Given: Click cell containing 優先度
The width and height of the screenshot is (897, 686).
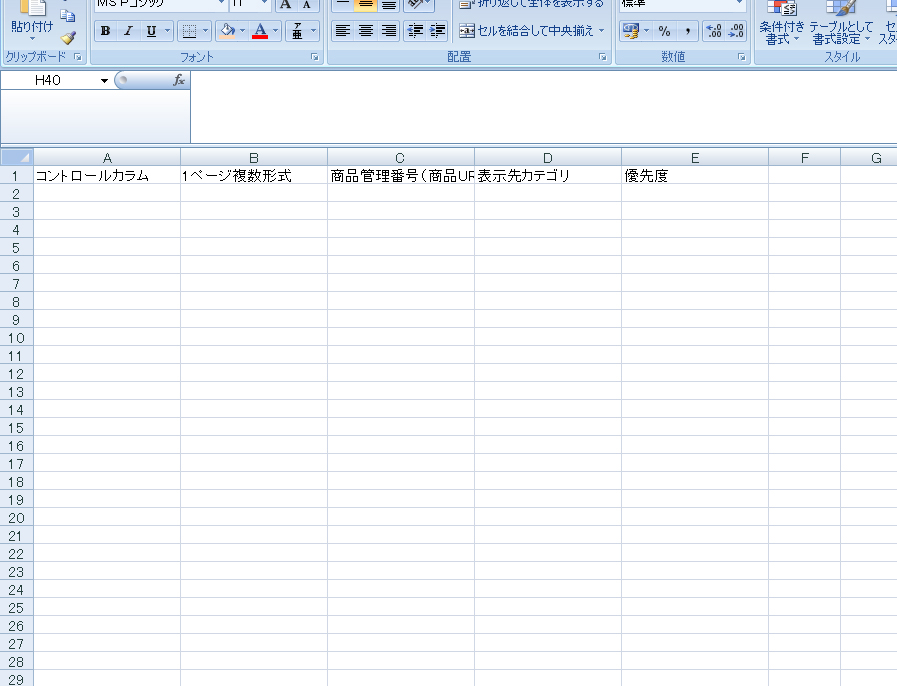Looking at the screenshot, I should 695,175.
